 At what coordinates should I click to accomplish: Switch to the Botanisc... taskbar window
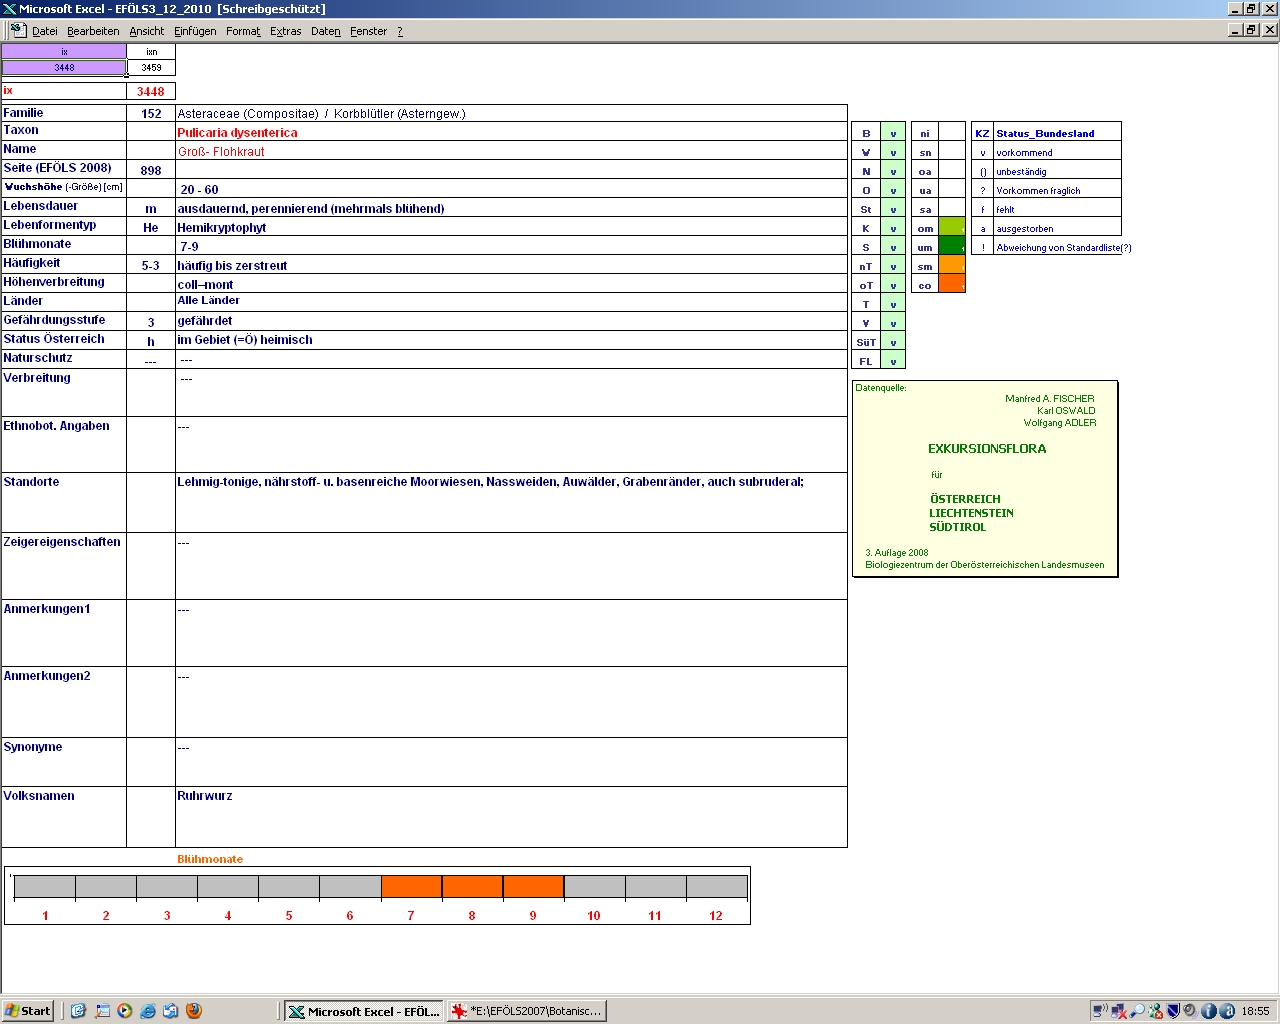(527, 1011)
